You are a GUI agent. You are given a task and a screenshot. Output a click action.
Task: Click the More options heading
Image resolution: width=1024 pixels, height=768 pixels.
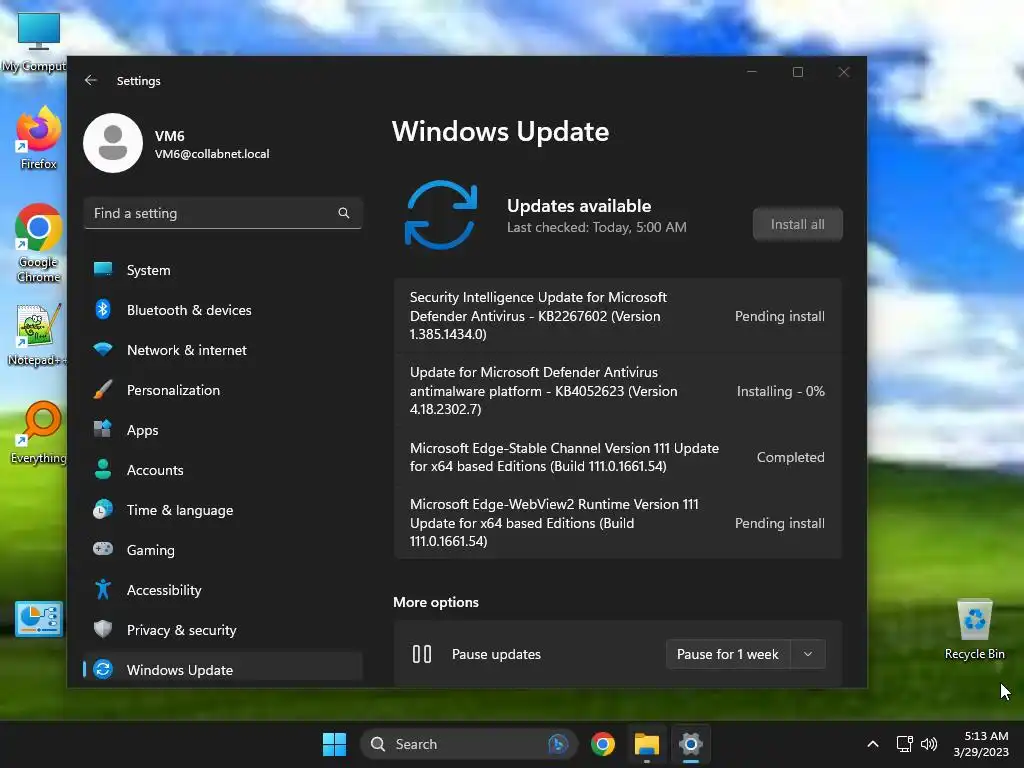tap(436, 602)
